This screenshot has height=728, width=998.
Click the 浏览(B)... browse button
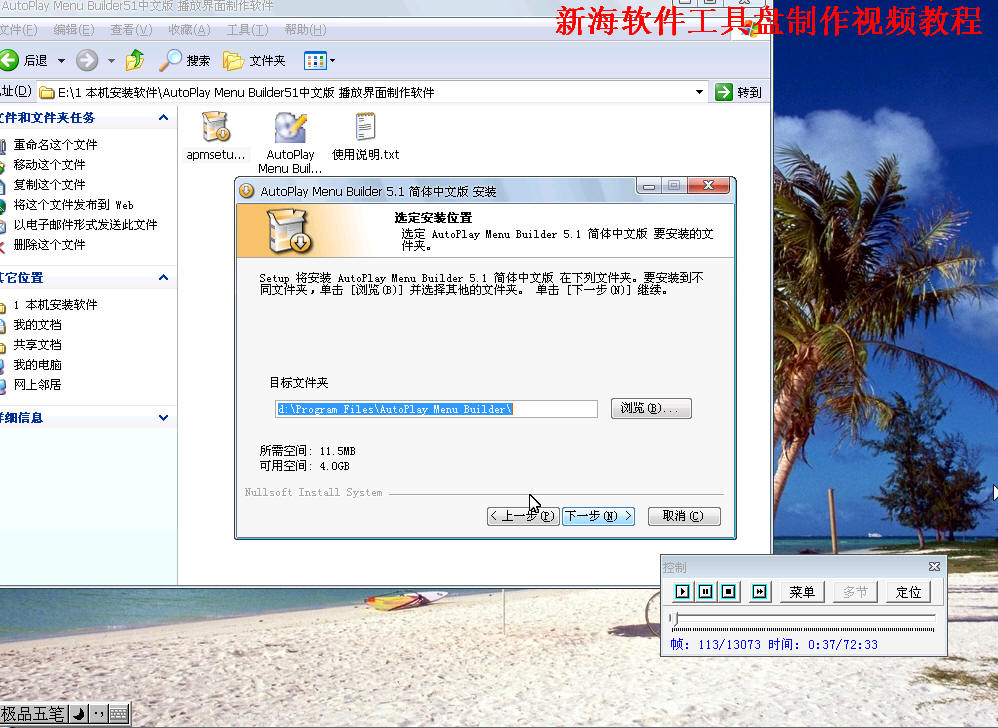point(651,409)
